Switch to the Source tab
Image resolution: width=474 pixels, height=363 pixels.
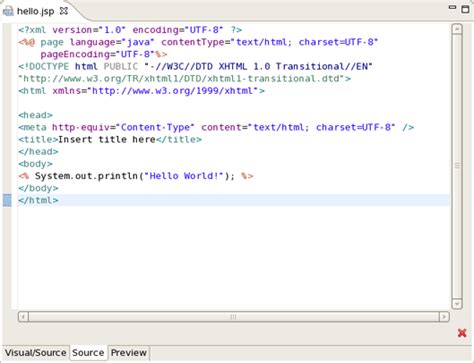88,353
